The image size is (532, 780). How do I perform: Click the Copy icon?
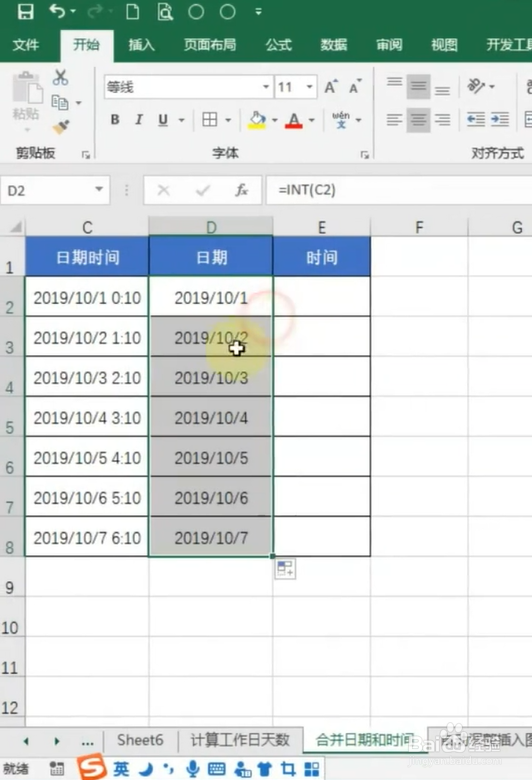(60, 102)
